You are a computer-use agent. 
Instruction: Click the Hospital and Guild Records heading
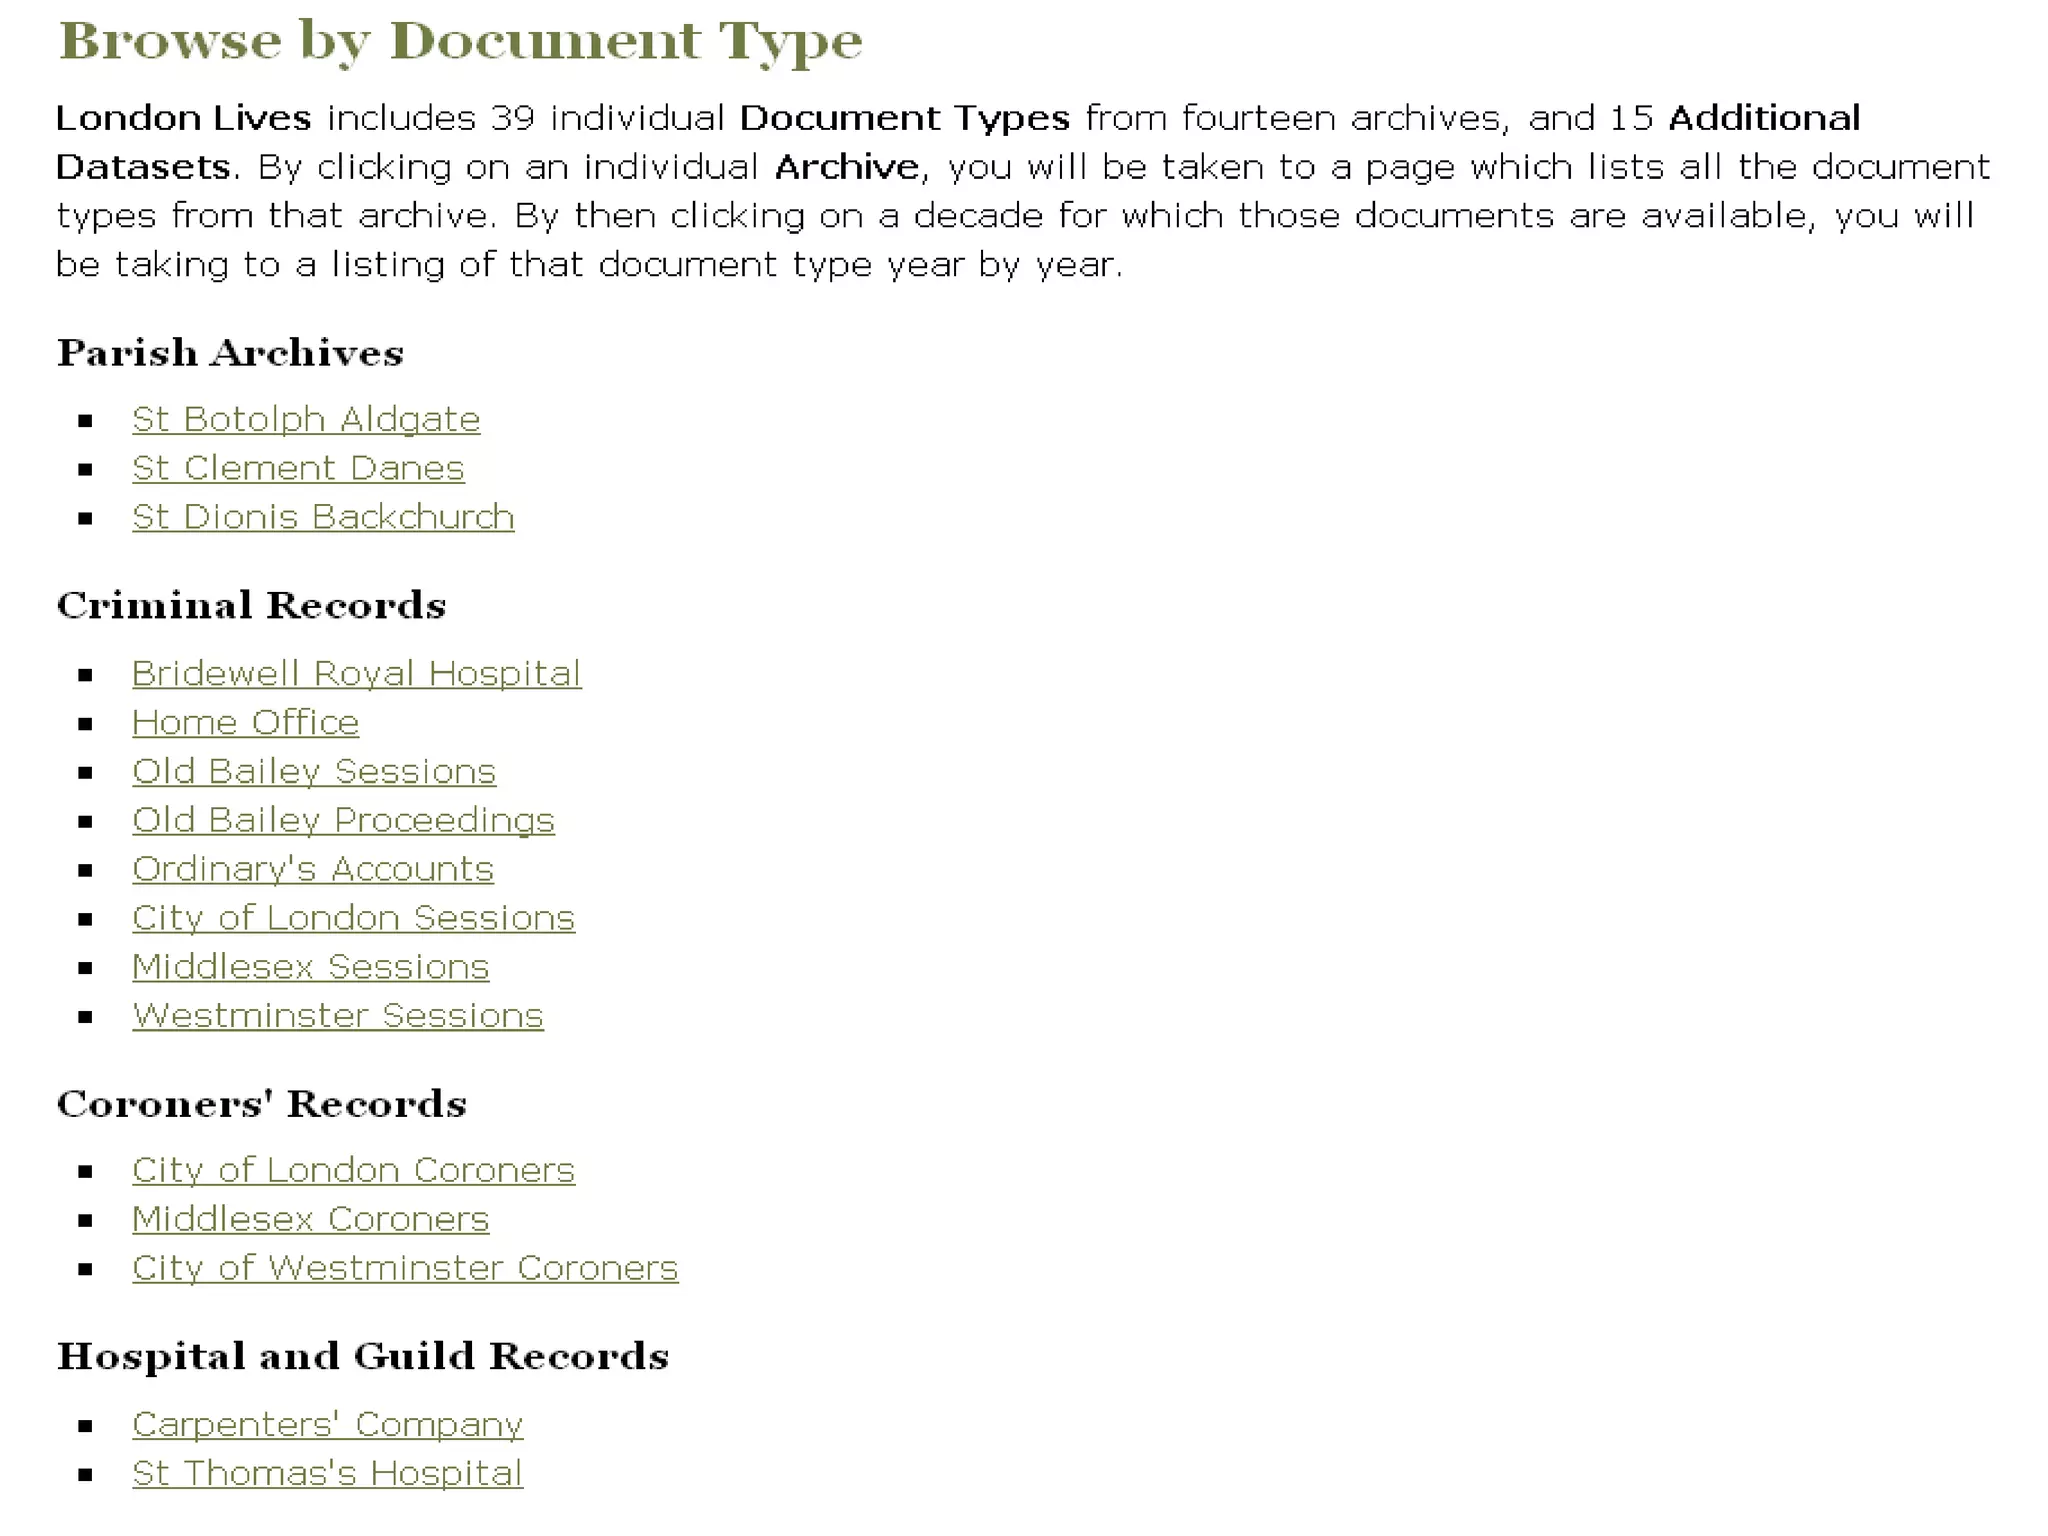coord(362,1357)
